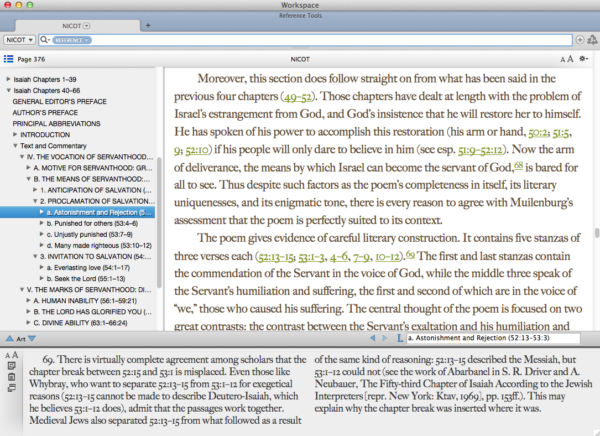Open footnote 68 superscript
Viewport: 600px width, 436px height.
pyautogui.click(x=518, y=165)
